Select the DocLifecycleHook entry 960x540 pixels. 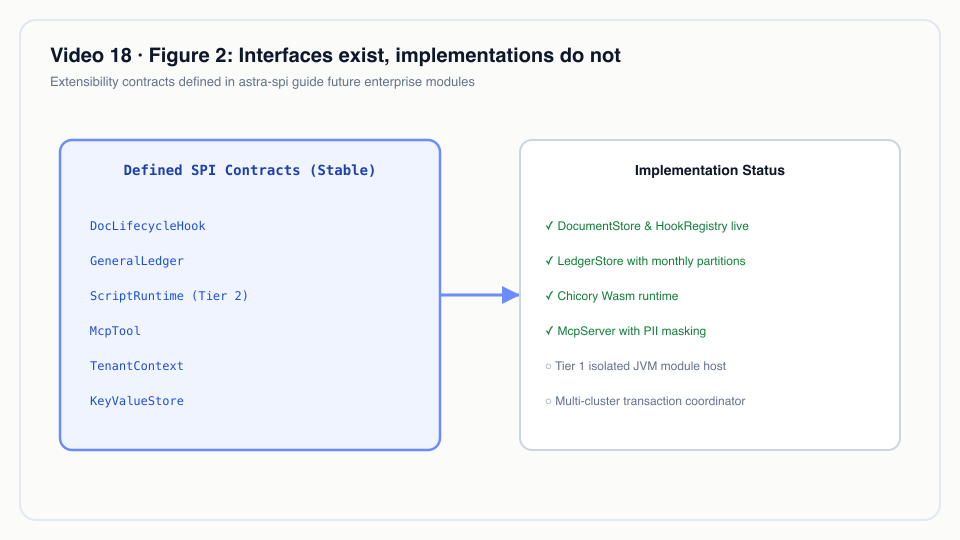[x=148, y=226]
